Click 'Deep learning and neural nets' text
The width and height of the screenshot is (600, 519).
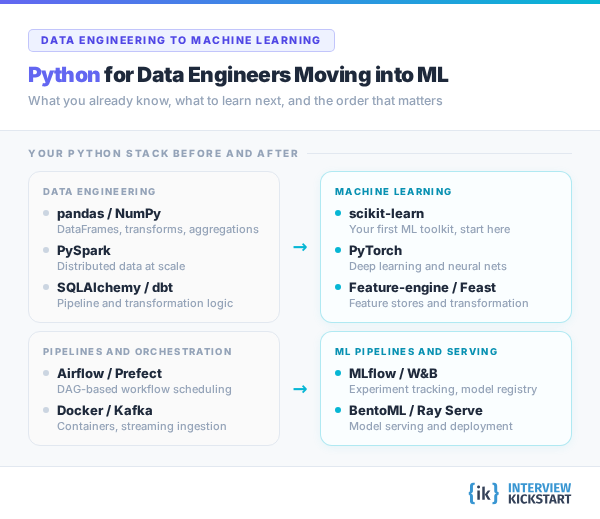pos(427,266)
